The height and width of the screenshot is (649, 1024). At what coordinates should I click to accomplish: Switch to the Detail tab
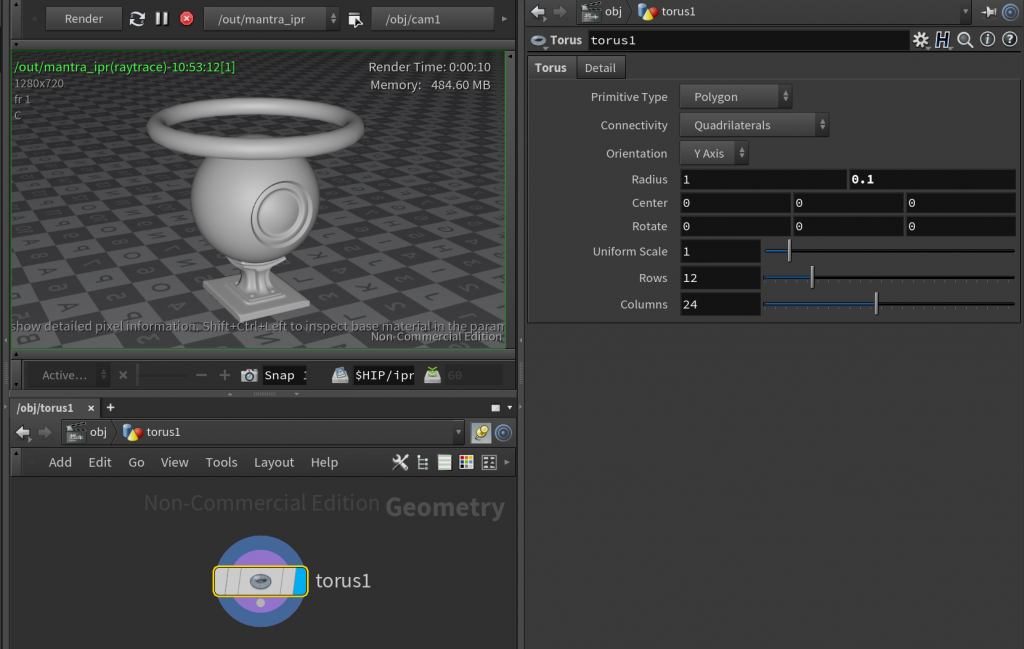[600, 67]
